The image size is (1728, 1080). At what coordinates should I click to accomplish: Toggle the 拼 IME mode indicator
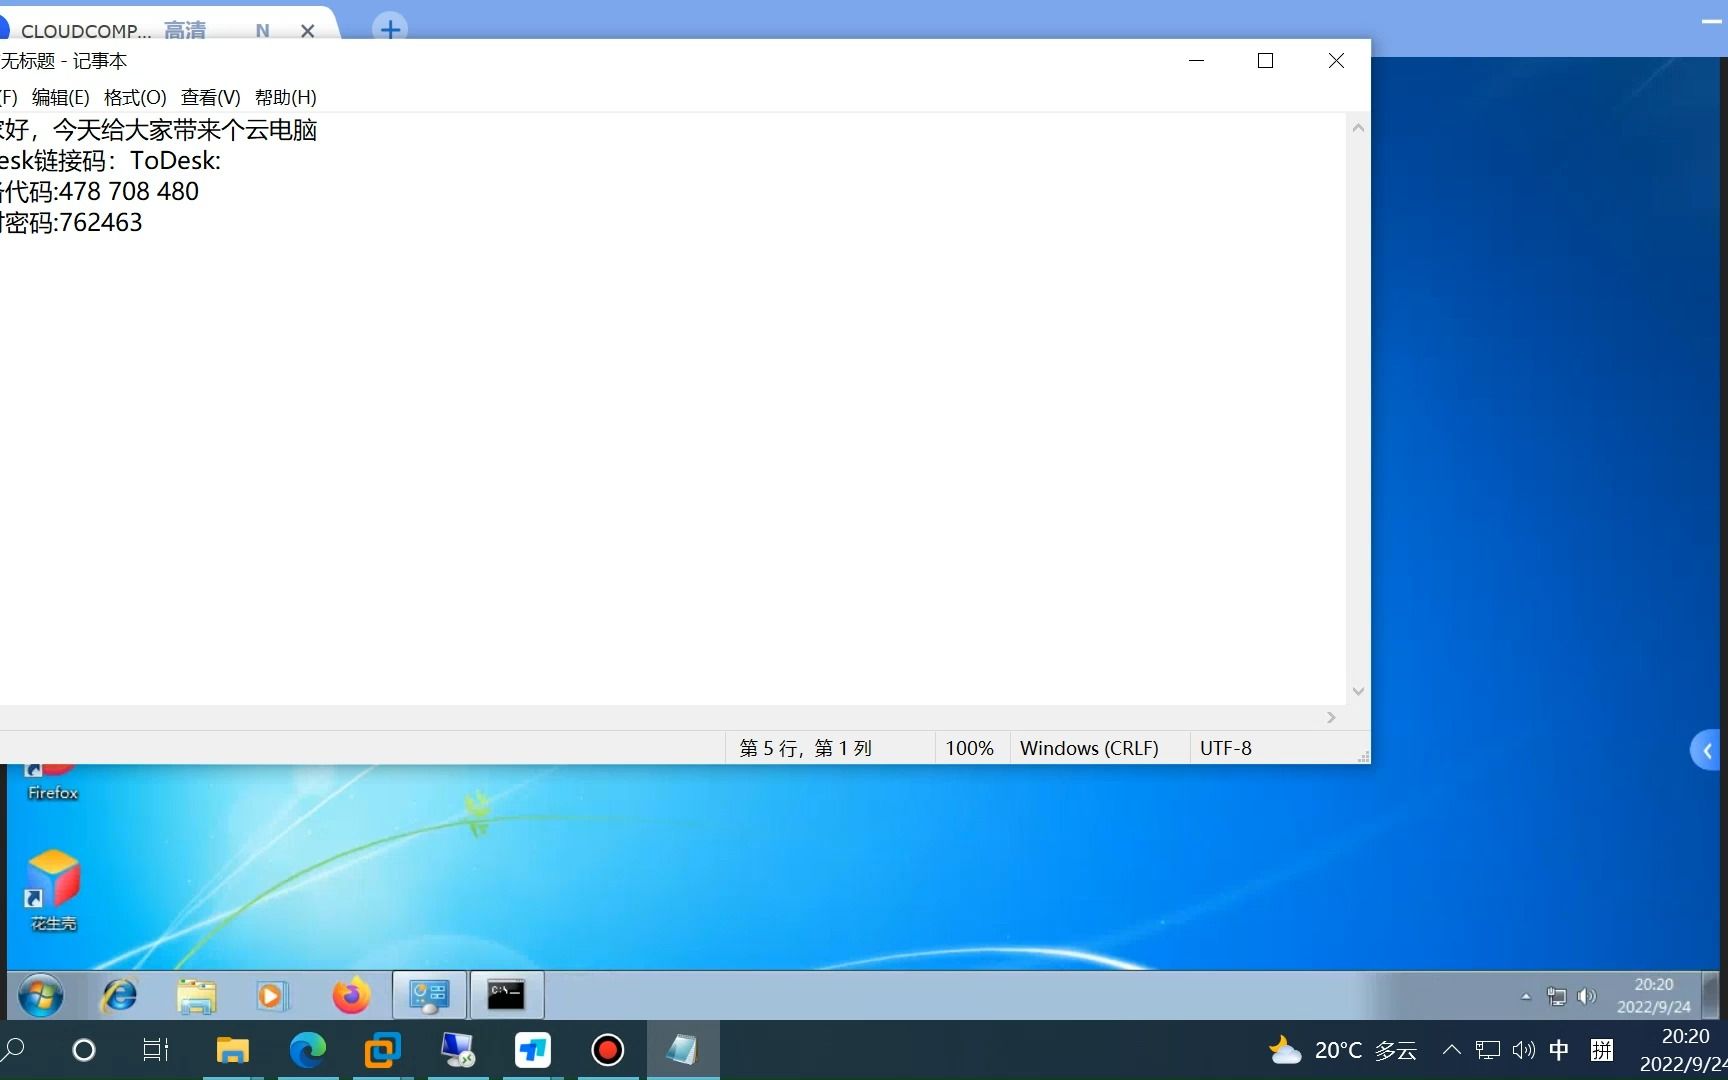point(1602,1050)
